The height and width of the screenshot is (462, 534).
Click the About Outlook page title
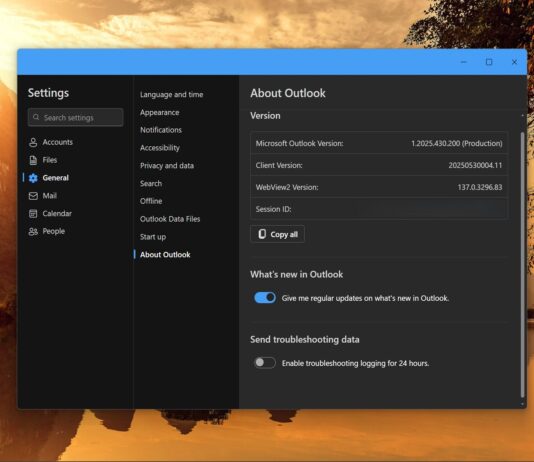point(288,93)
